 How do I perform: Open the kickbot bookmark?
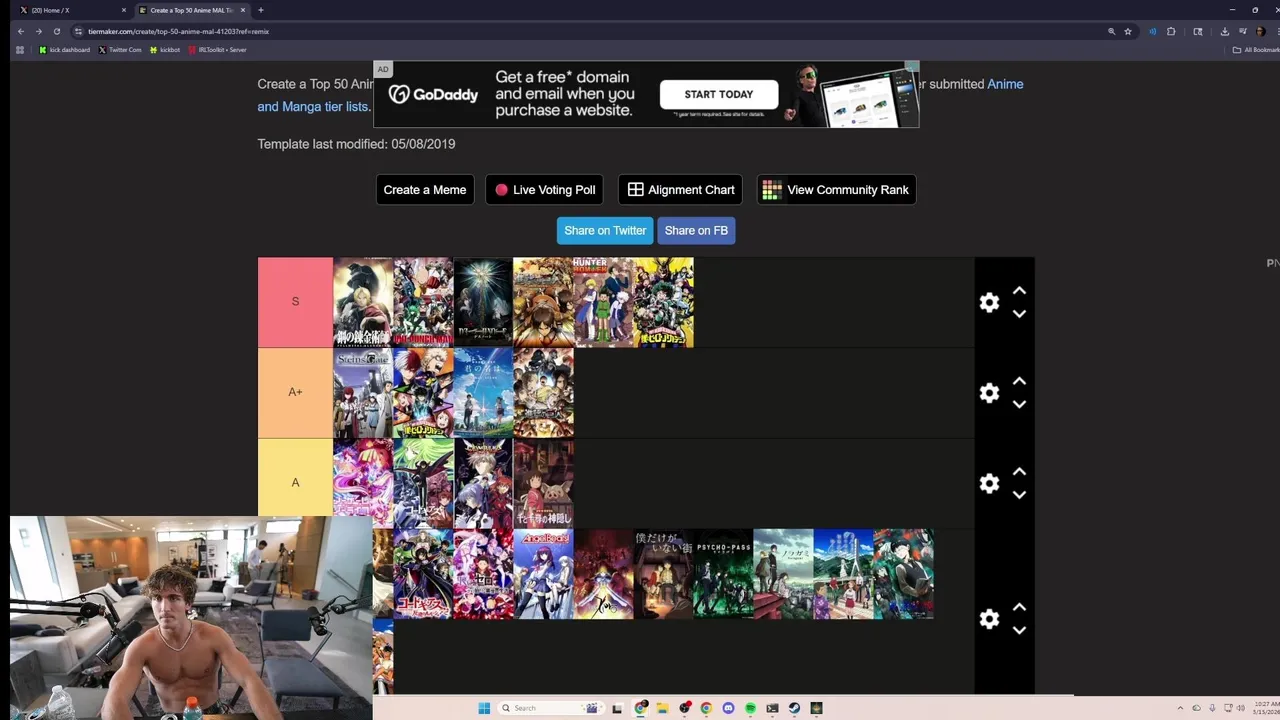165,50
